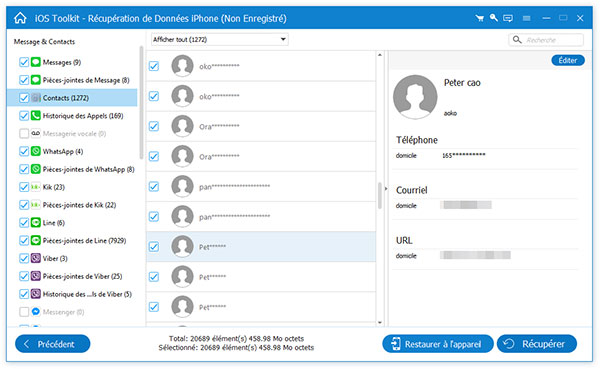Select the second oko contact row
This screenshot has width=600, height=369.
[261, 96]
